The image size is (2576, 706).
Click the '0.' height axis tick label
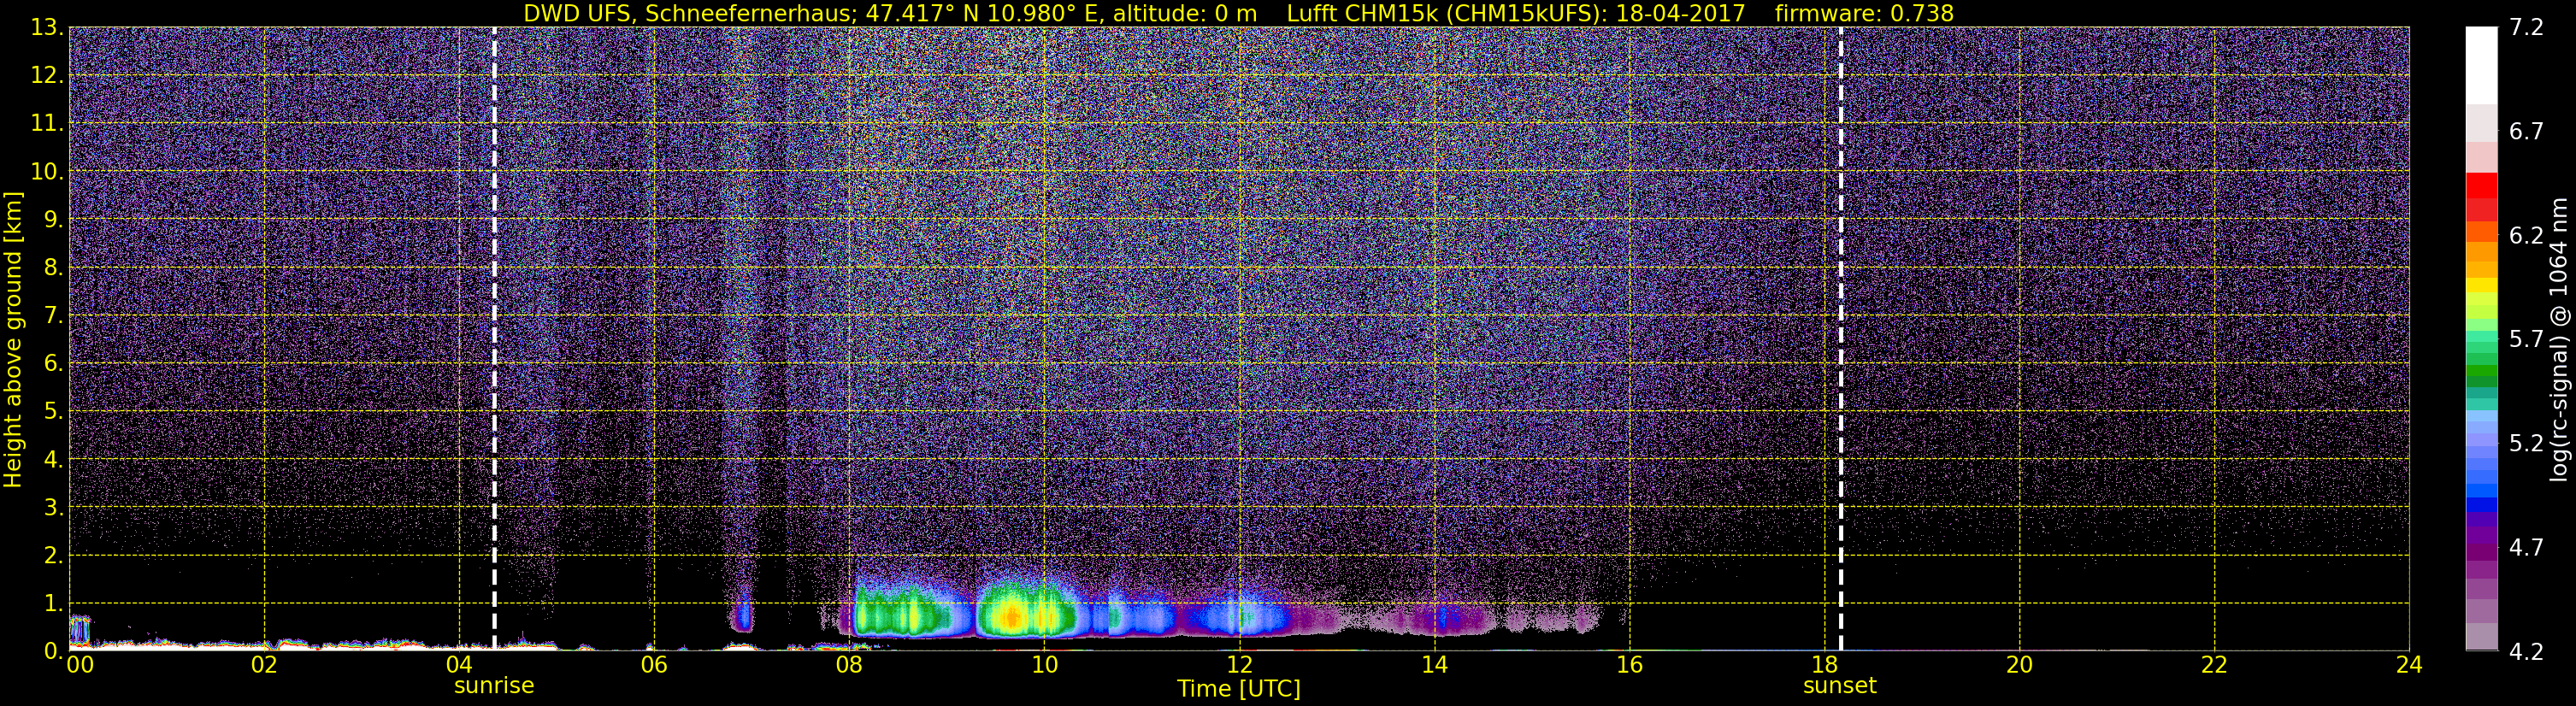54,650
